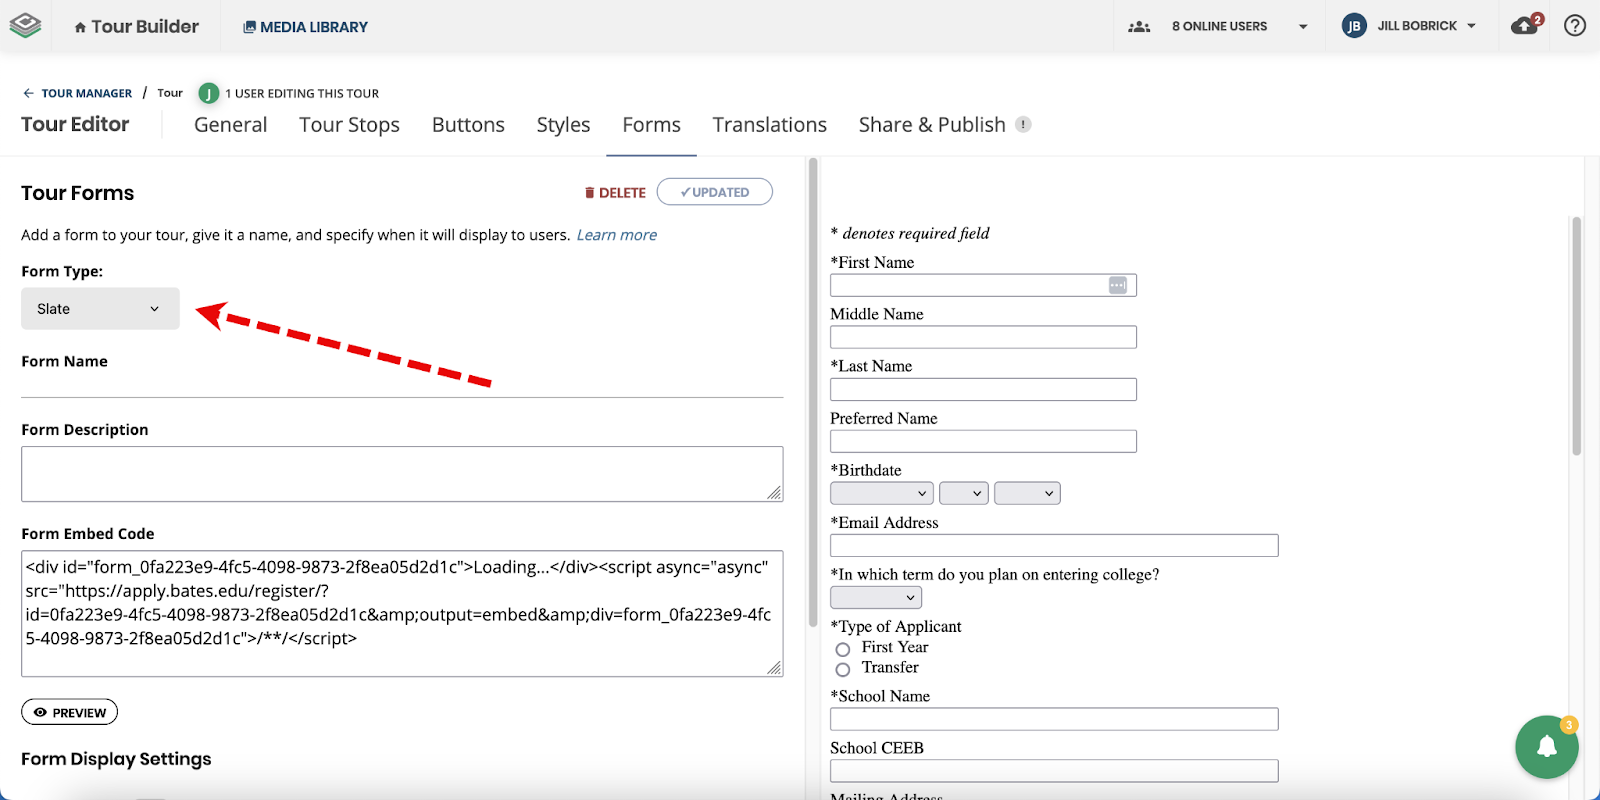Screen dimensions: 1600x800
Task: Open the Birthdate month dropdown
Action: [x=881, y=493]
